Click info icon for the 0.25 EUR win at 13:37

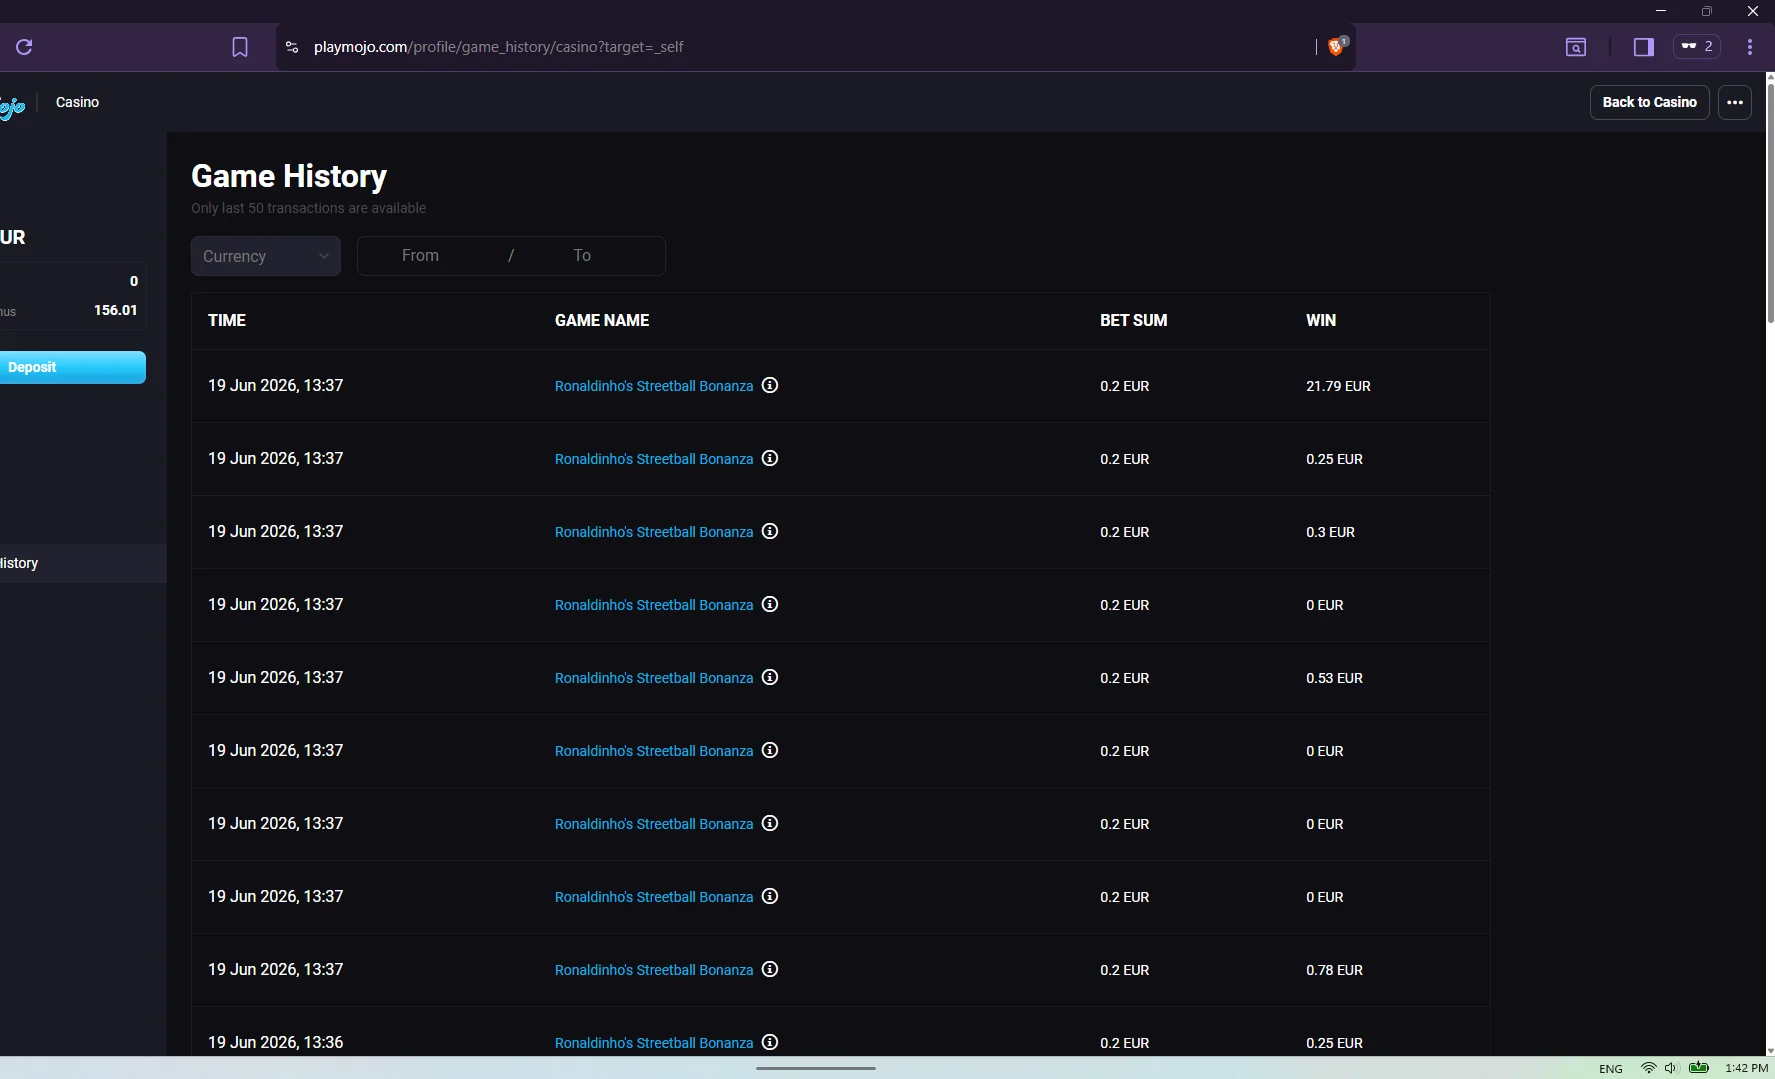coord(770,458)
